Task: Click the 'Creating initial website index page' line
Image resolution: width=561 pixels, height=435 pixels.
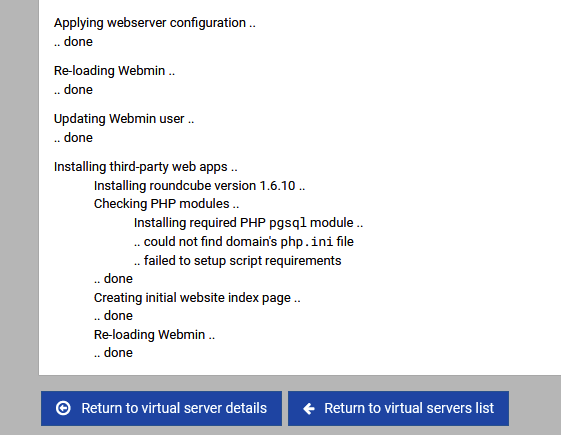Action: [x=197, y=298]
